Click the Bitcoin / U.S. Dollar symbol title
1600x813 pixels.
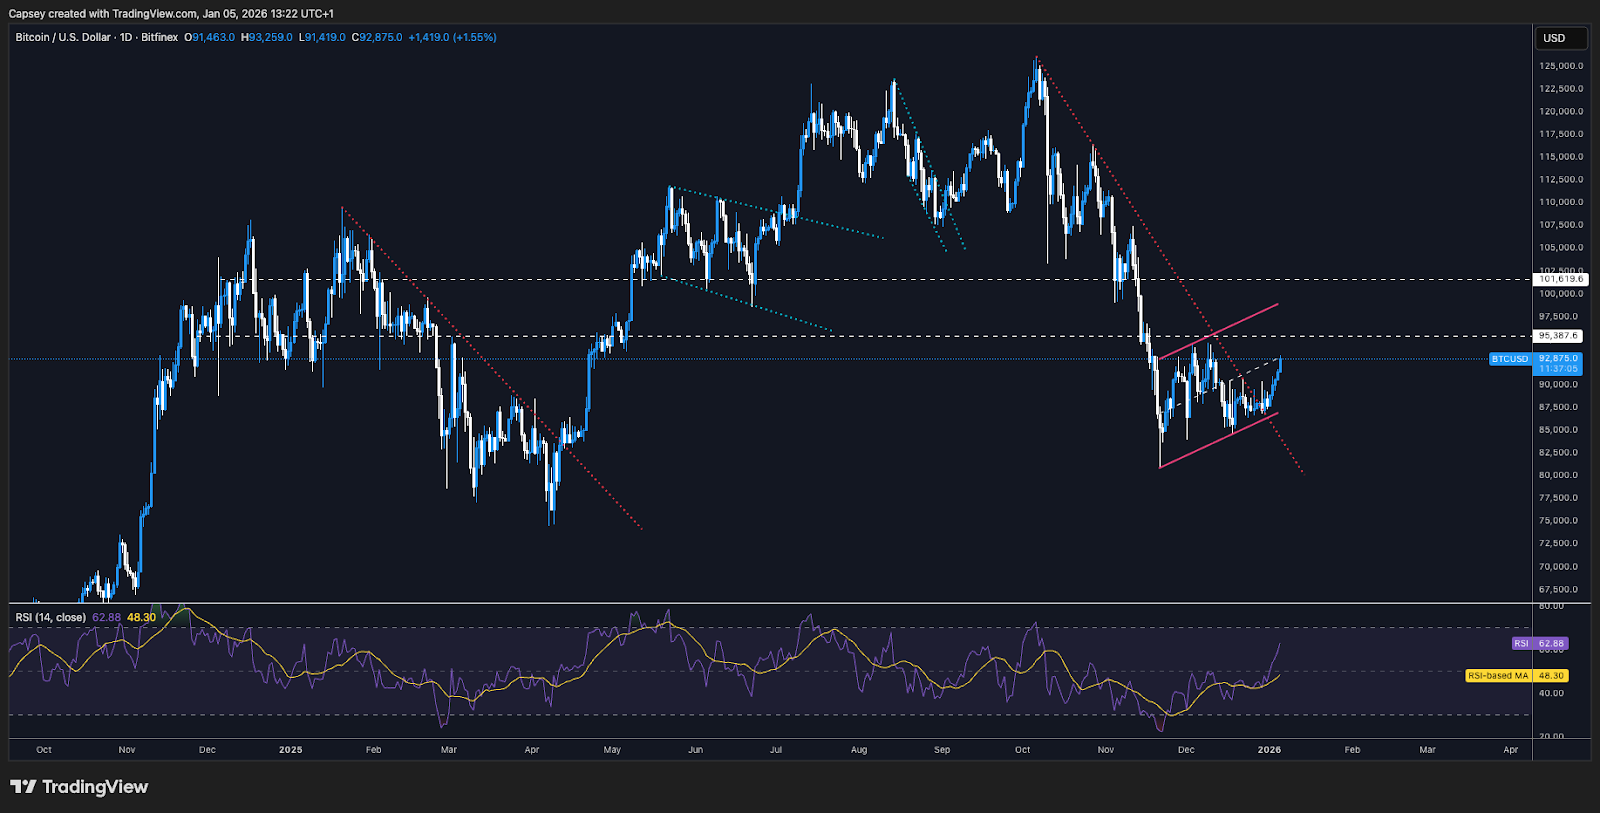pos(63,37)
